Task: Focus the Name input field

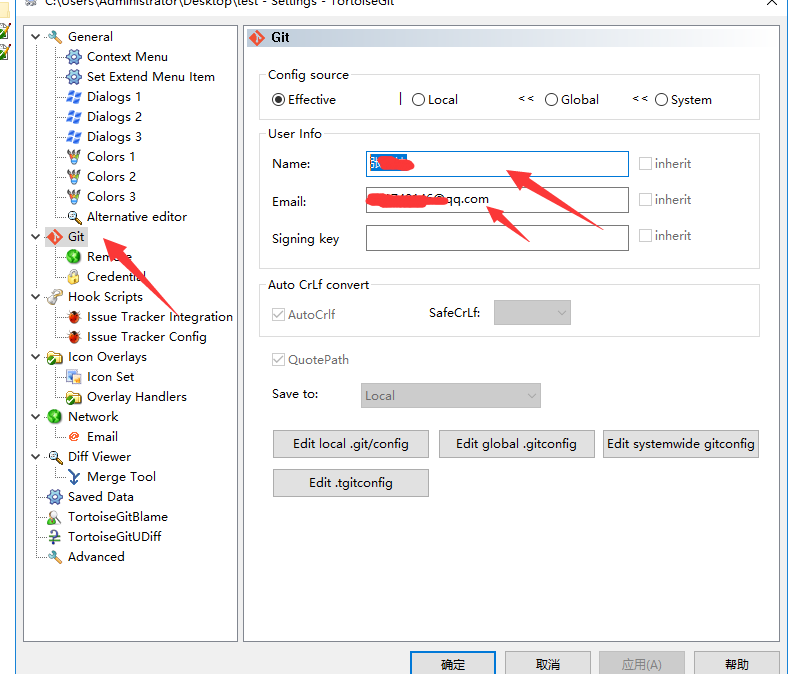Action: coord(497,164)
